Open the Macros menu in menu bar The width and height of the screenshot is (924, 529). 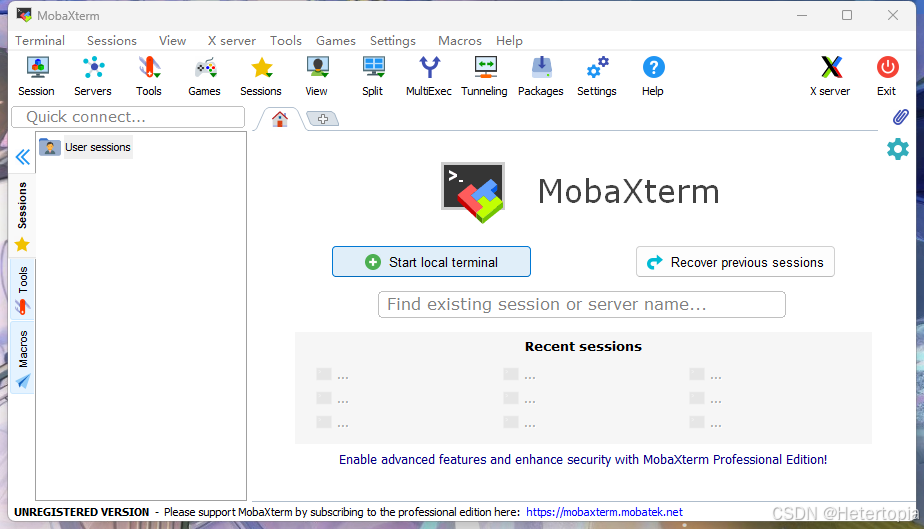tap(460, 41)
